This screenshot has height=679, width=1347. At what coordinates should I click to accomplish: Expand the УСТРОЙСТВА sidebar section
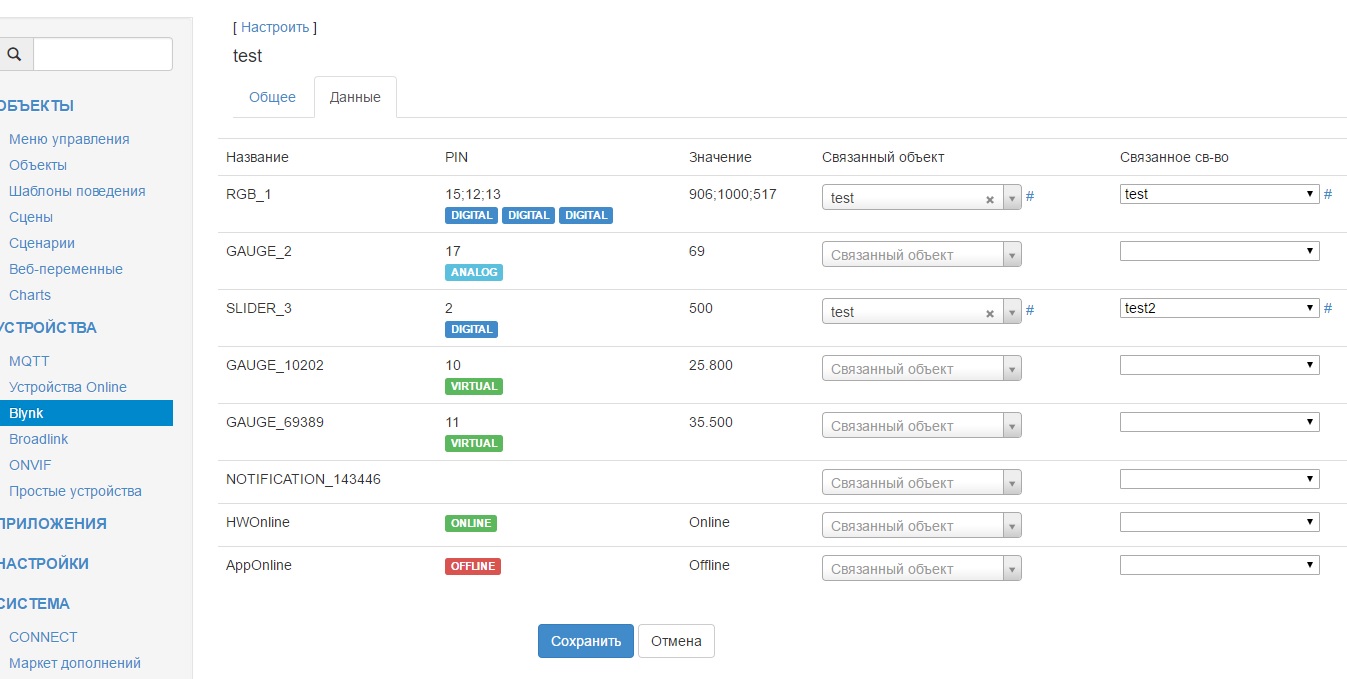click(x=48, y=328)
